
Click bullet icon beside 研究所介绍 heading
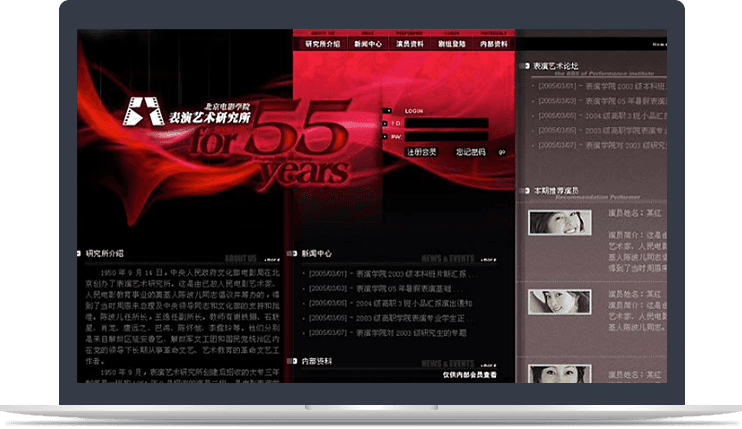click(79, 254)
